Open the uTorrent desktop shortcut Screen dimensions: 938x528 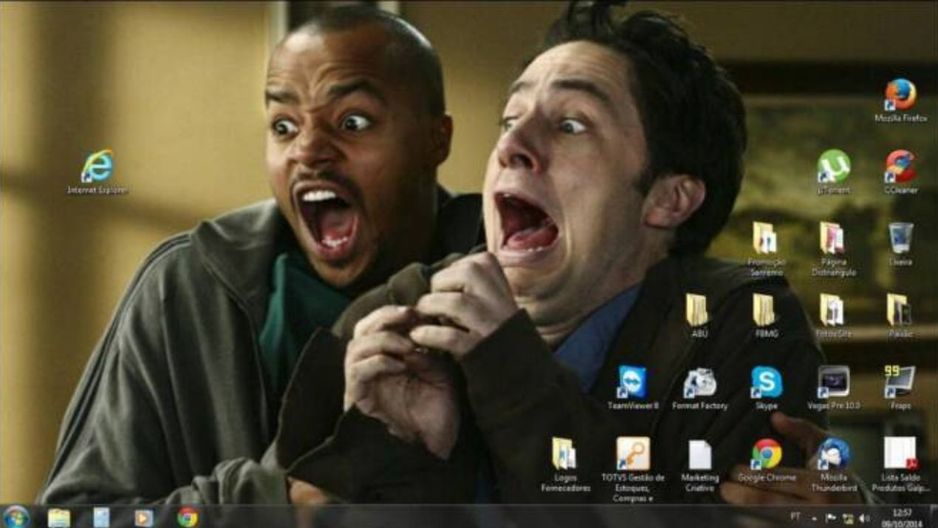(x=833, y=167)
